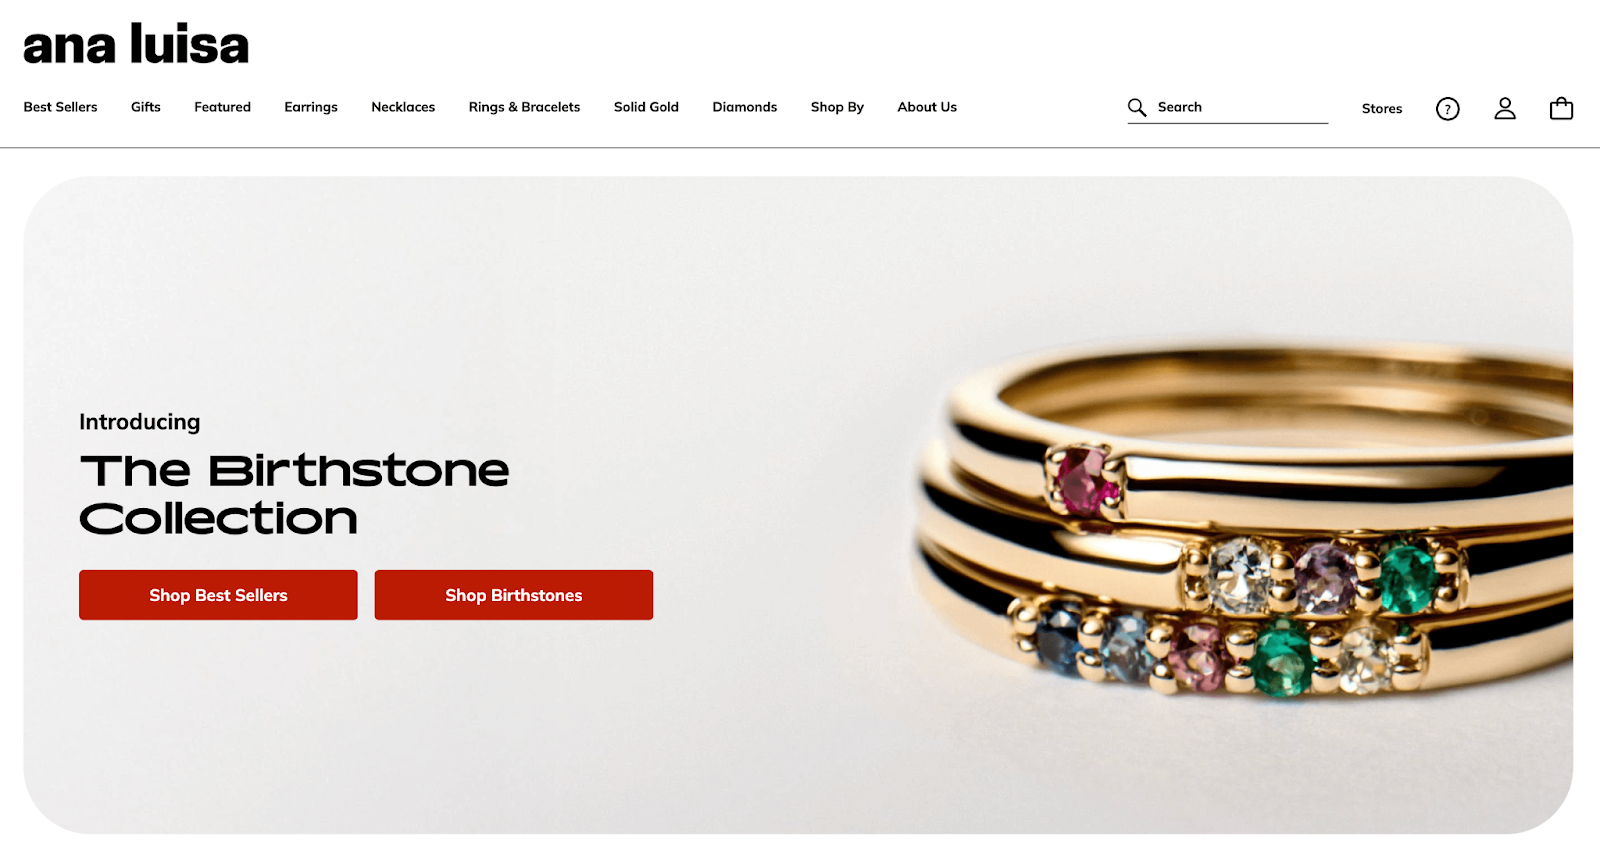This screenshot has height=844, width=1600.
Task: Open the About Us page
Action: (x=927, y=107)
